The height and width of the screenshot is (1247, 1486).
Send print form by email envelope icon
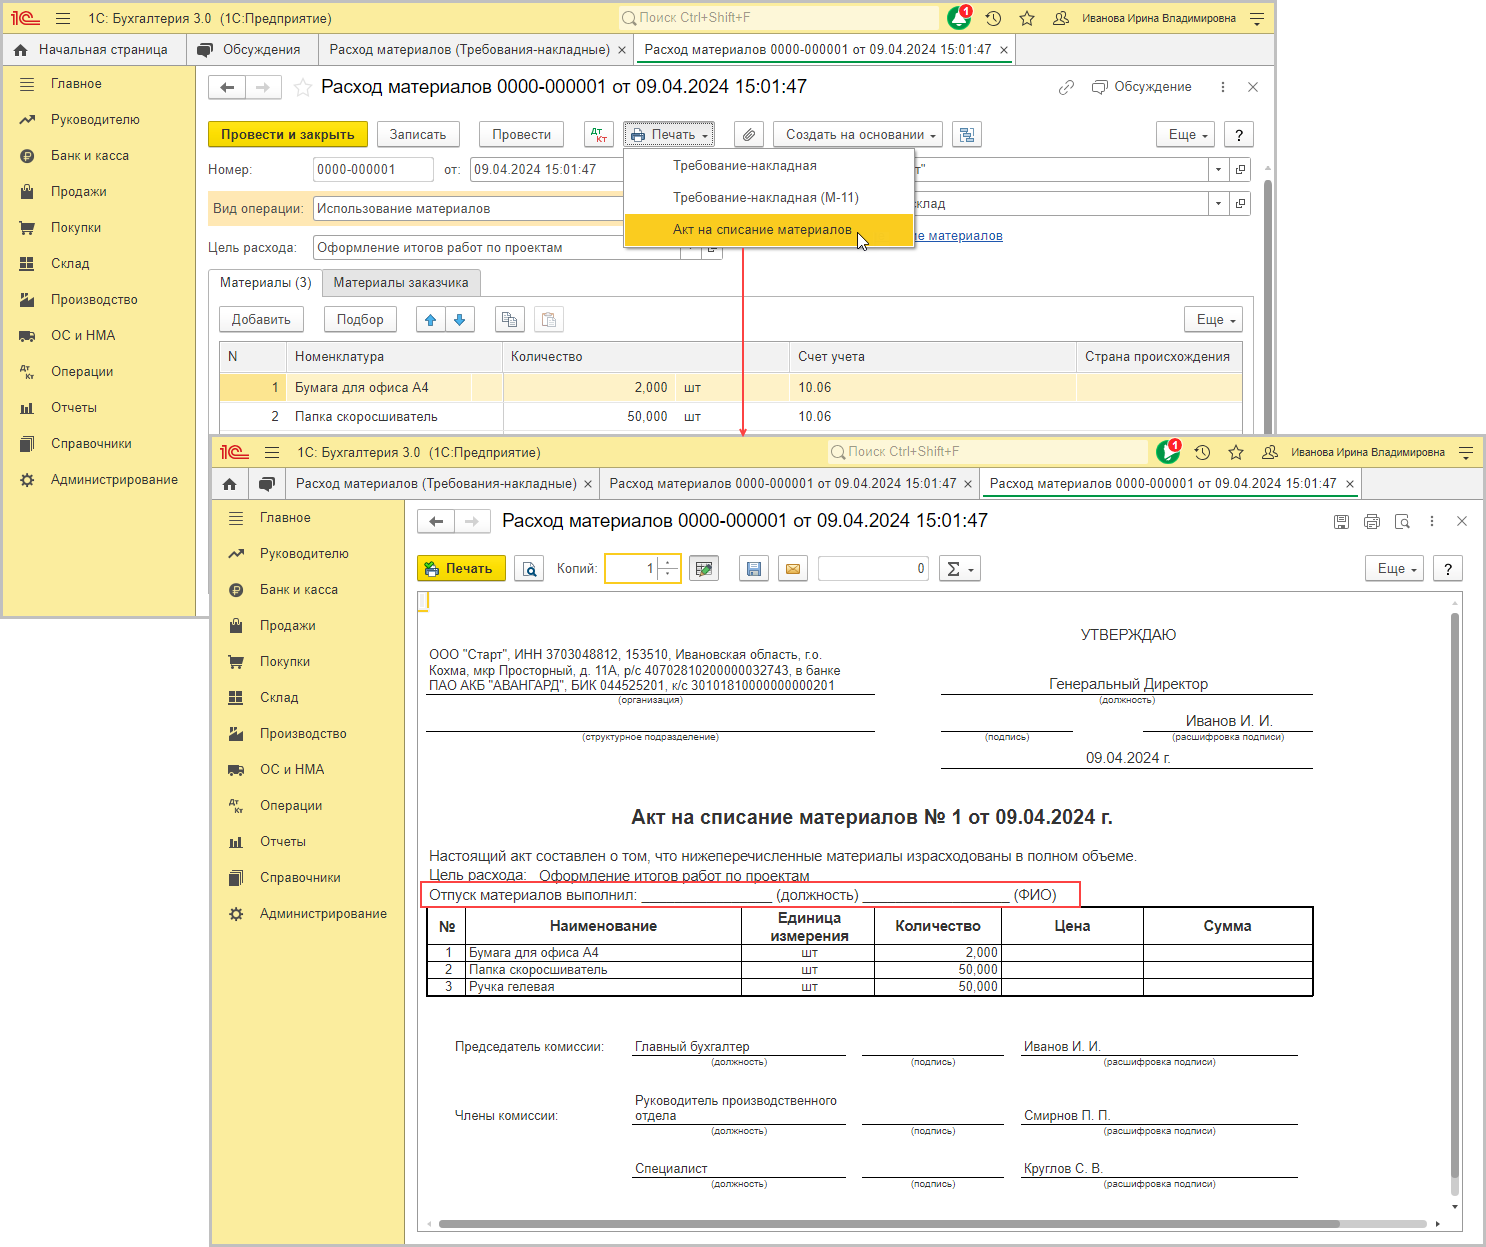click(x=793, y=568)
